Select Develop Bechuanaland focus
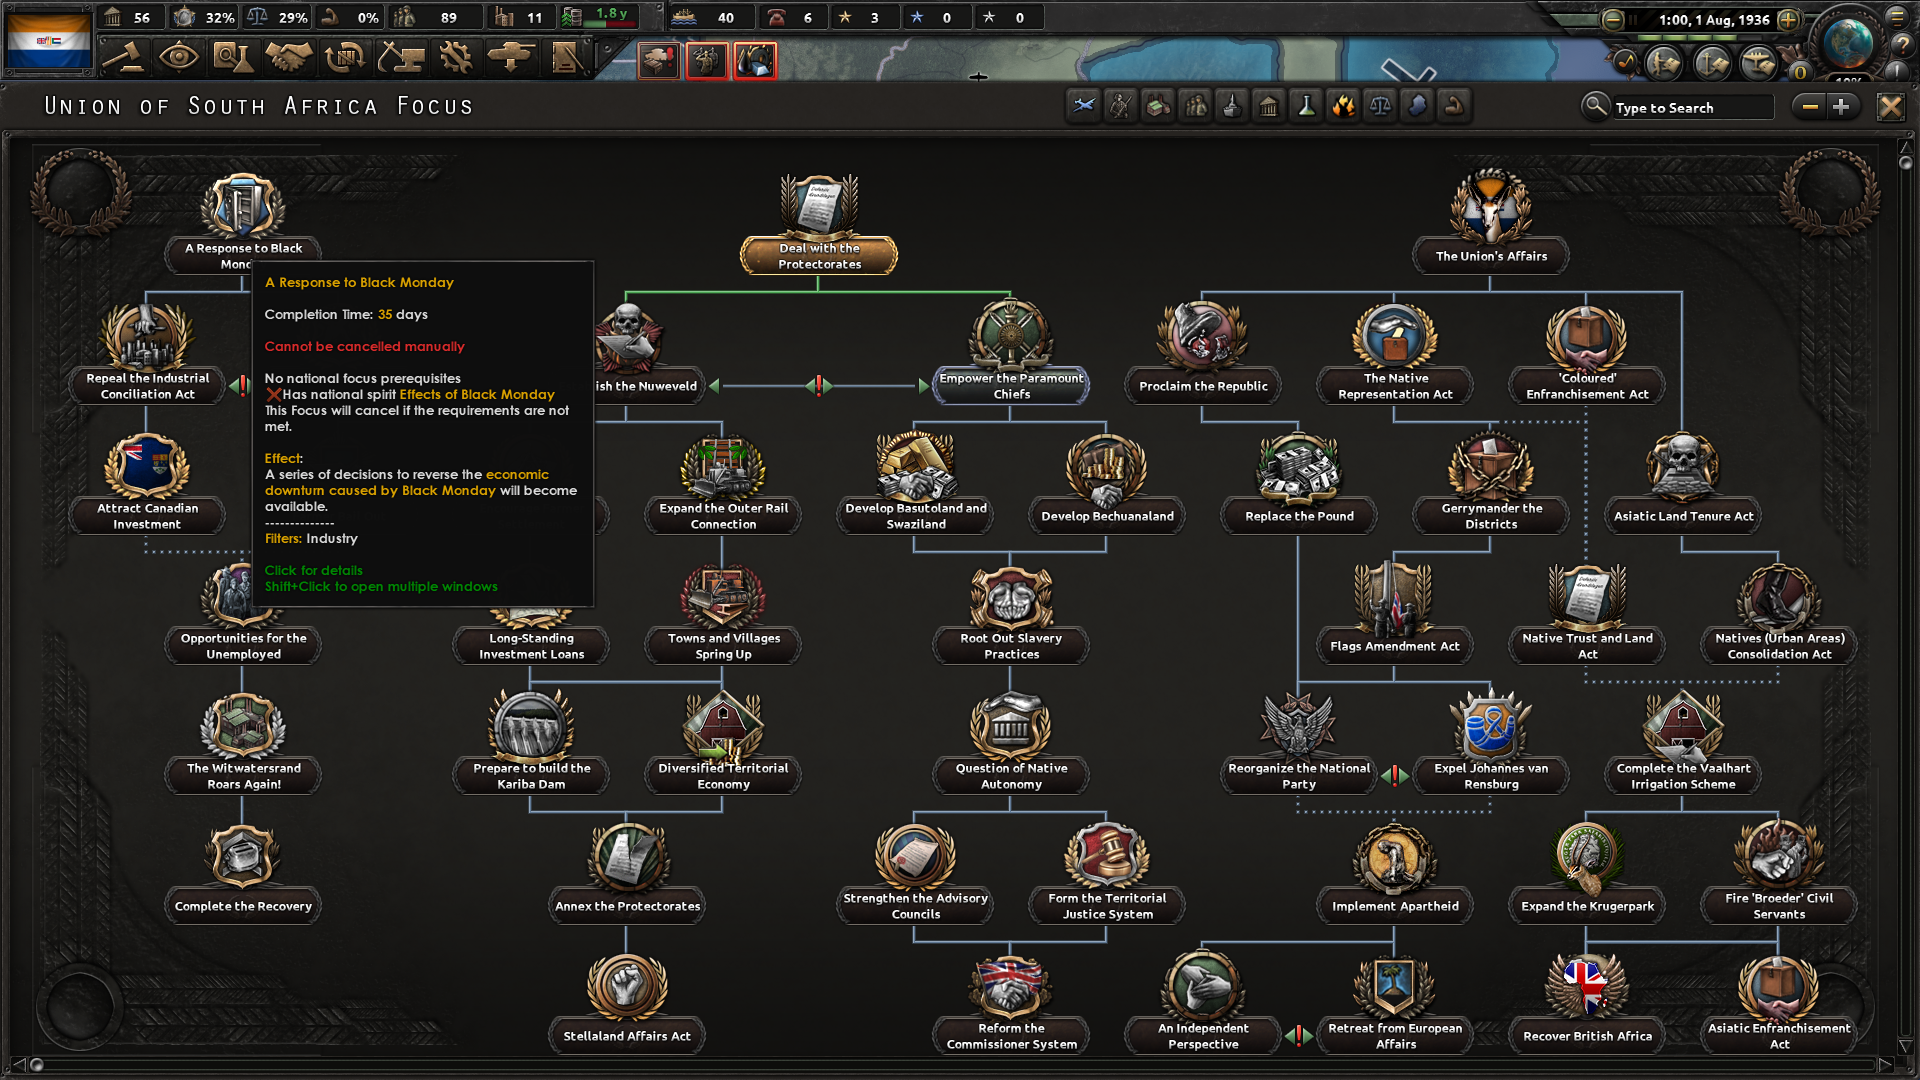 1107,482
